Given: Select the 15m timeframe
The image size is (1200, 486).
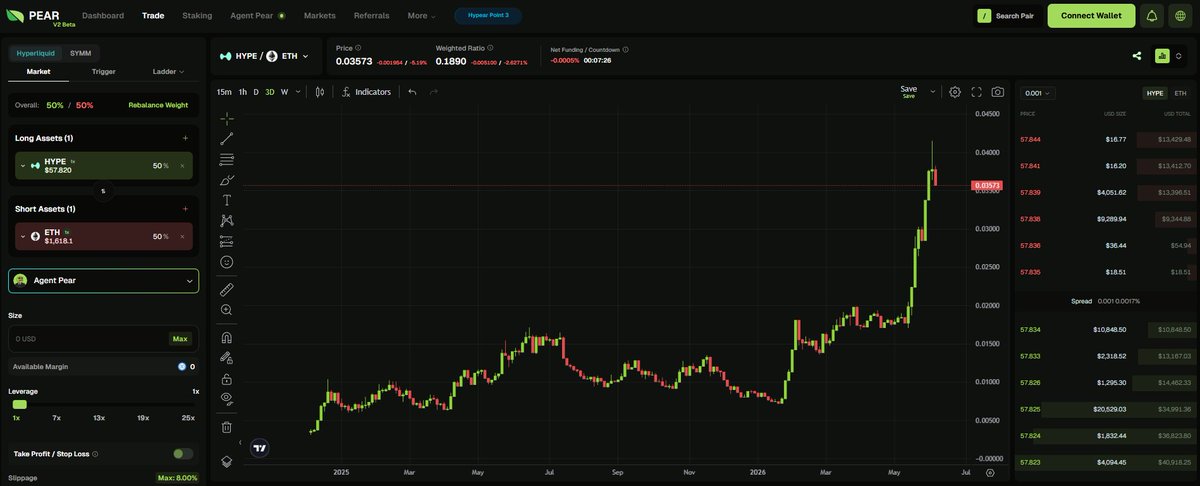Looking at the screenshot, I should point(224,92).
